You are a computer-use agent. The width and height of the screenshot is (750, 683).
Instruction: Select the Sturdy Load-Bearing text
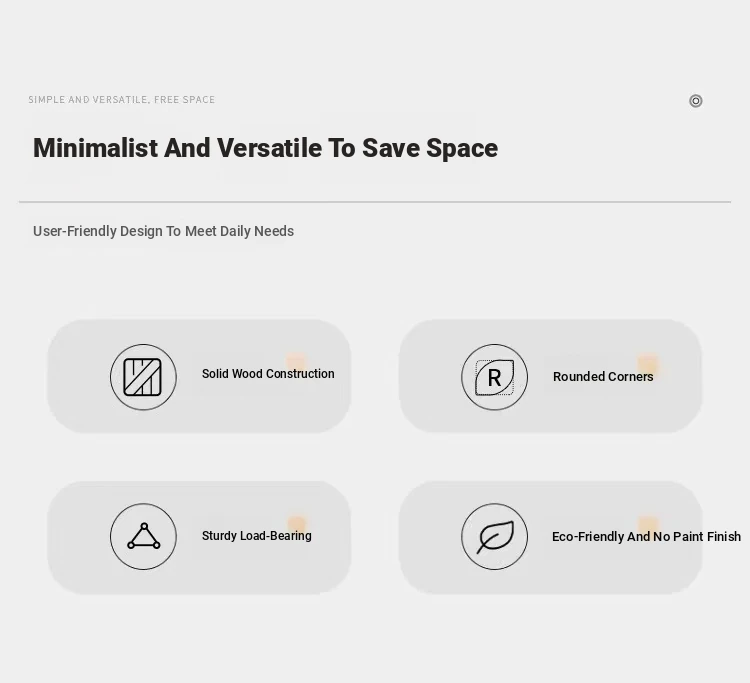pos(257,536)
